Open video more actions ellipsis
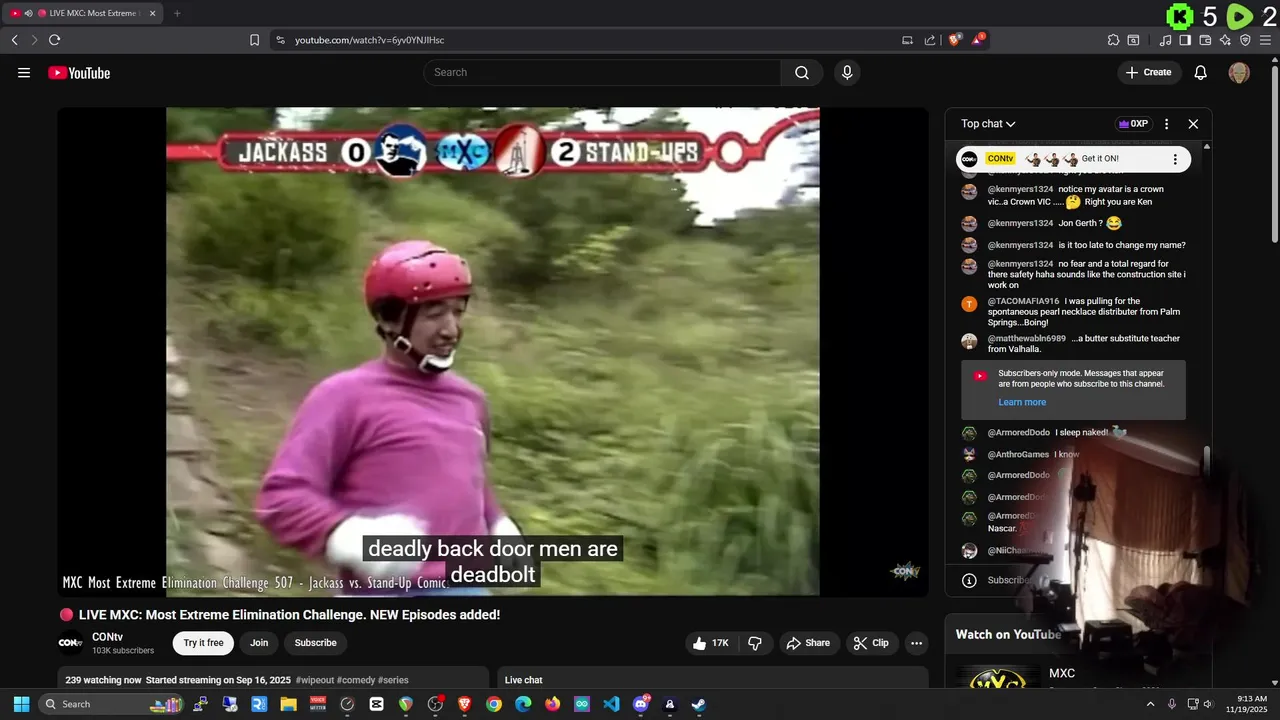The image size is (1280, 720). [x=916, y=643]
